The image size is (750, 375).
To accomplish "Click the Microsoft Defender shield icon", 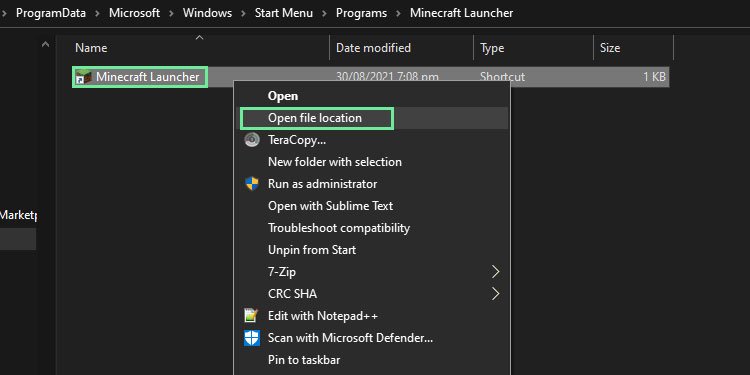I will pyautogui.click(x=252, y=338).
